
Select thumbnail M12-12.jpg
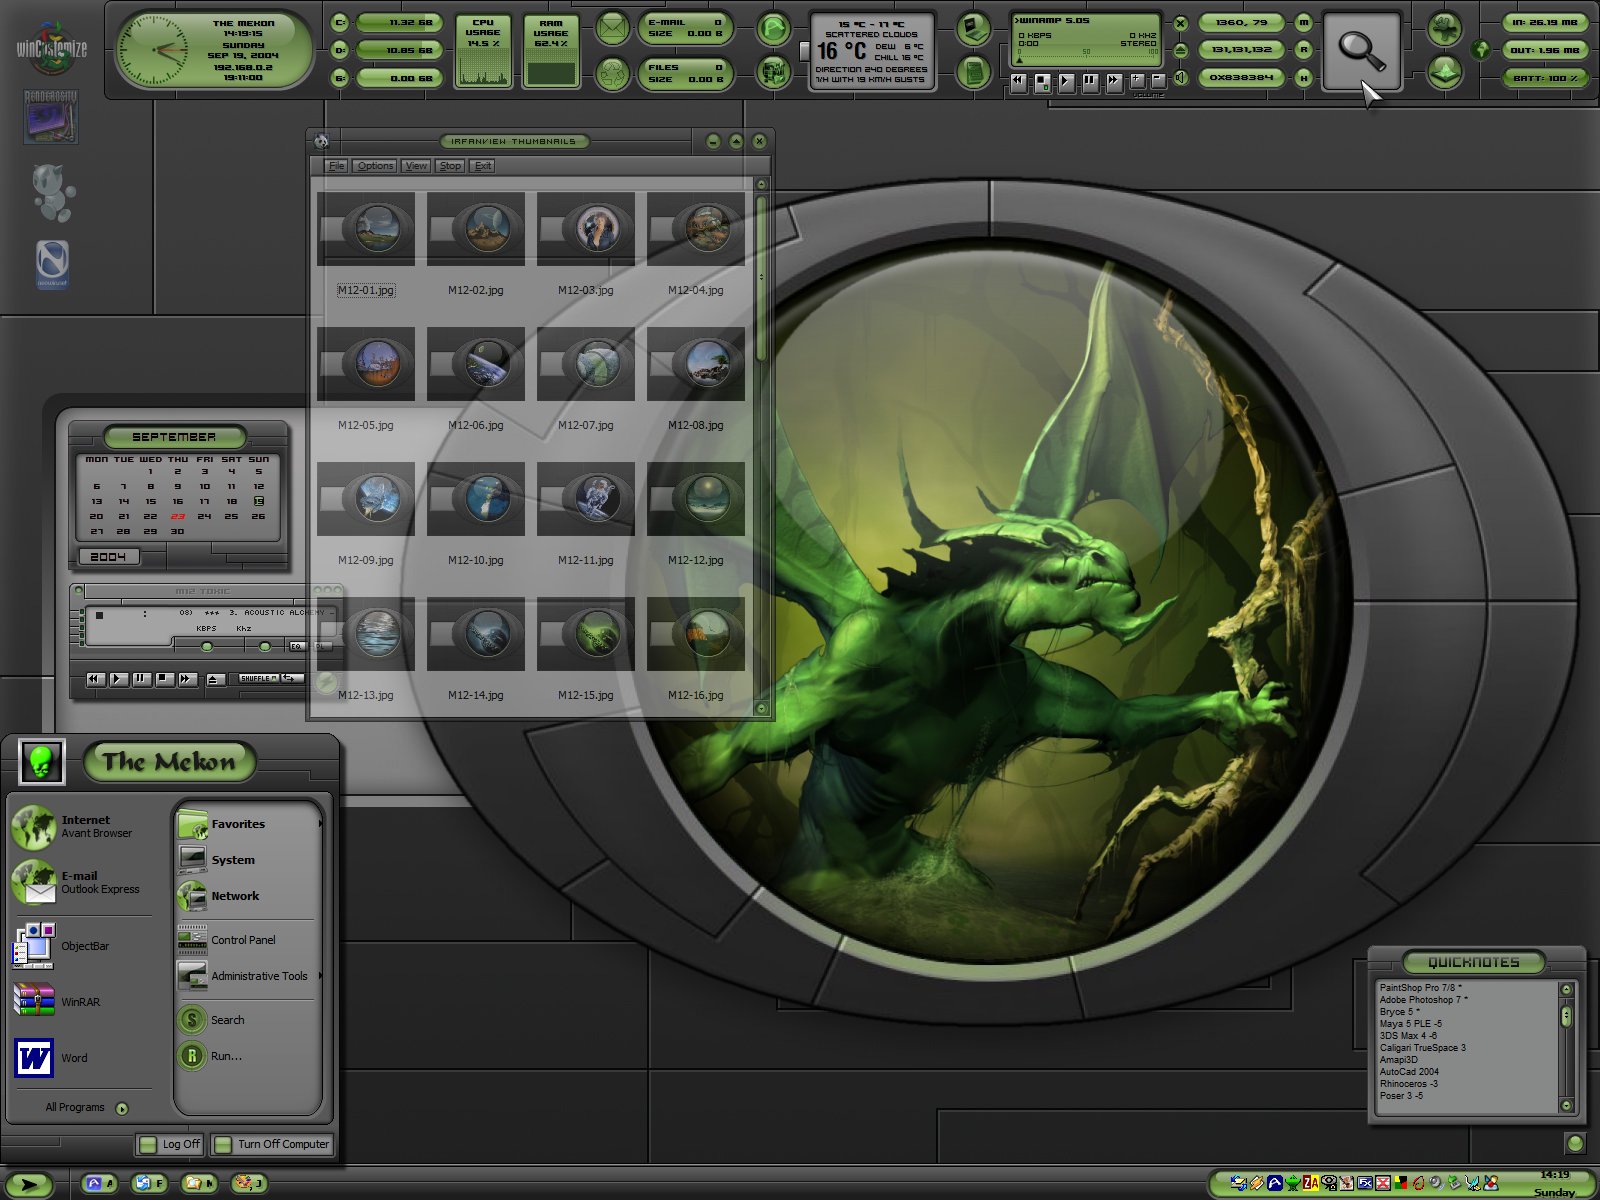[x=696, y=499]
